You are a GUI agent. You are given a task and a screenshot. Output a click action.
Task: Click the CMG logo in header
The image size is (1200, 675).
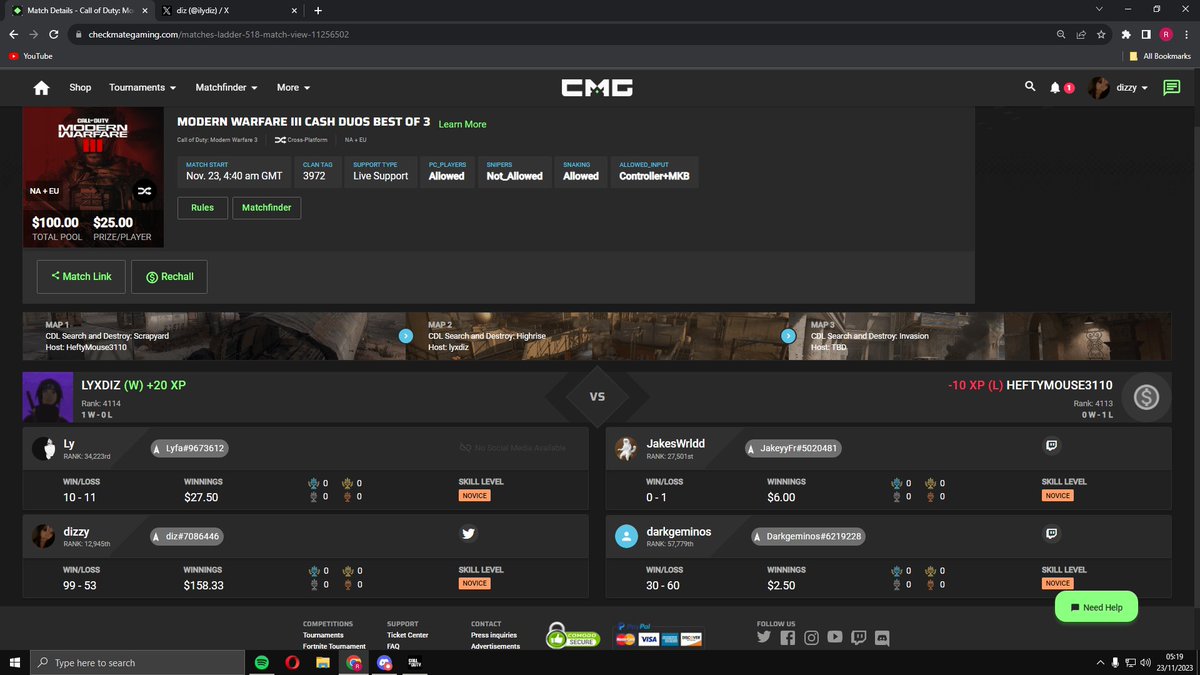[x=597, y=88]
